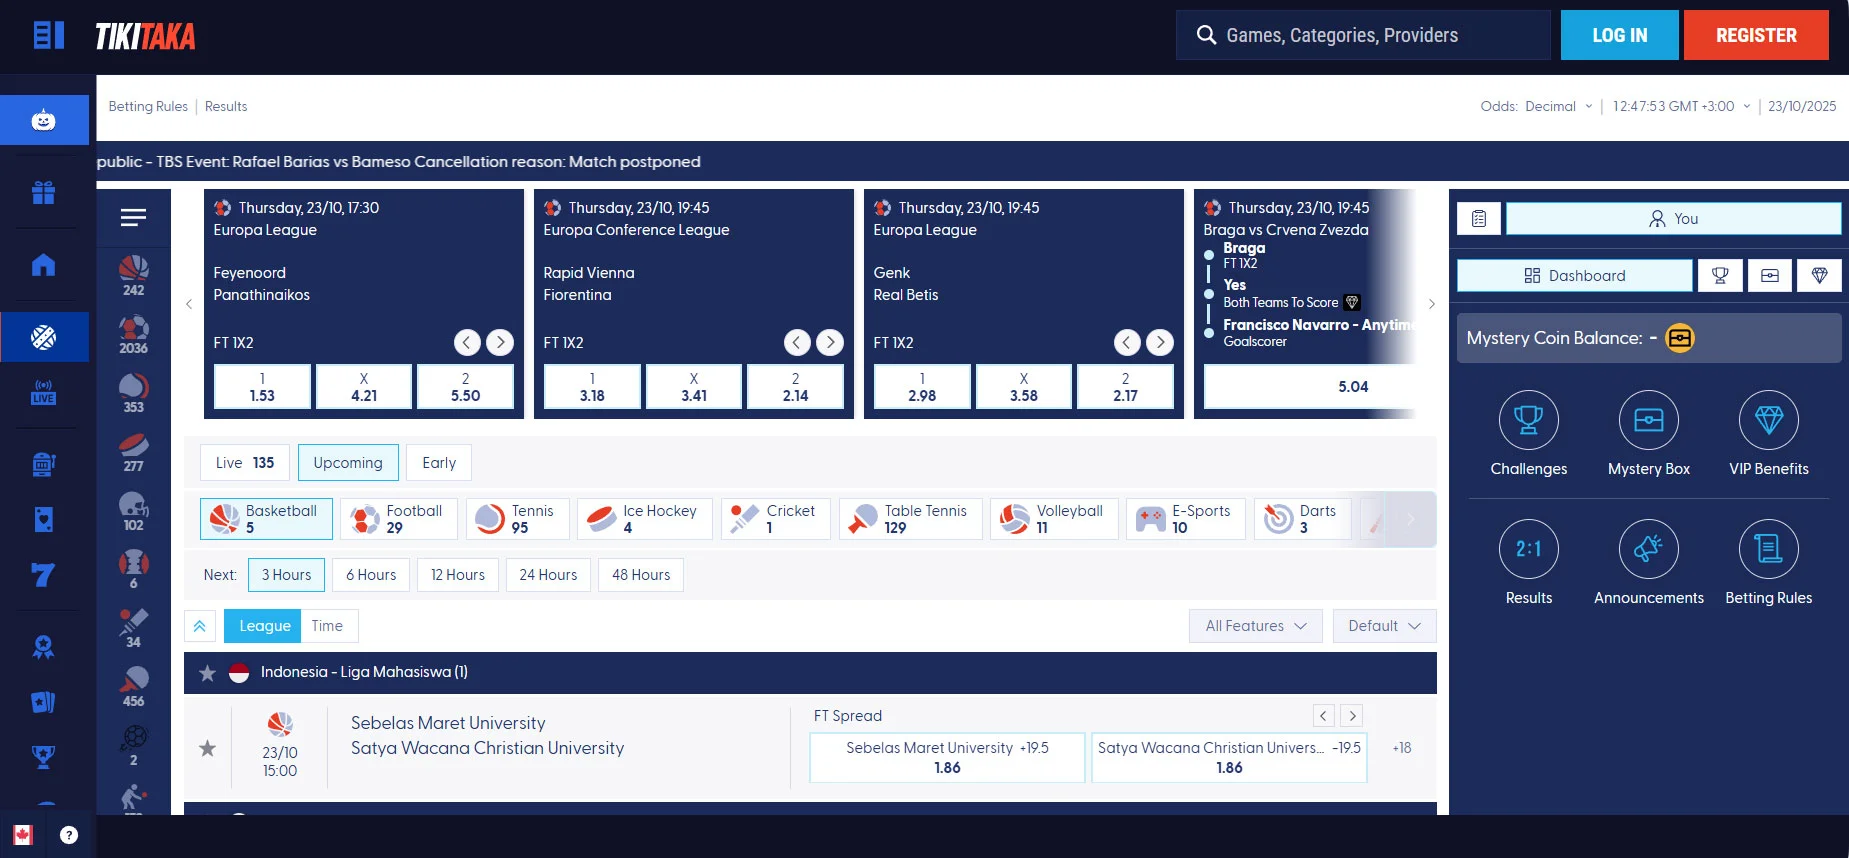Open the Betting Rules link in top bar
Screen dimensions: 1849x858
tap(148, 107)
